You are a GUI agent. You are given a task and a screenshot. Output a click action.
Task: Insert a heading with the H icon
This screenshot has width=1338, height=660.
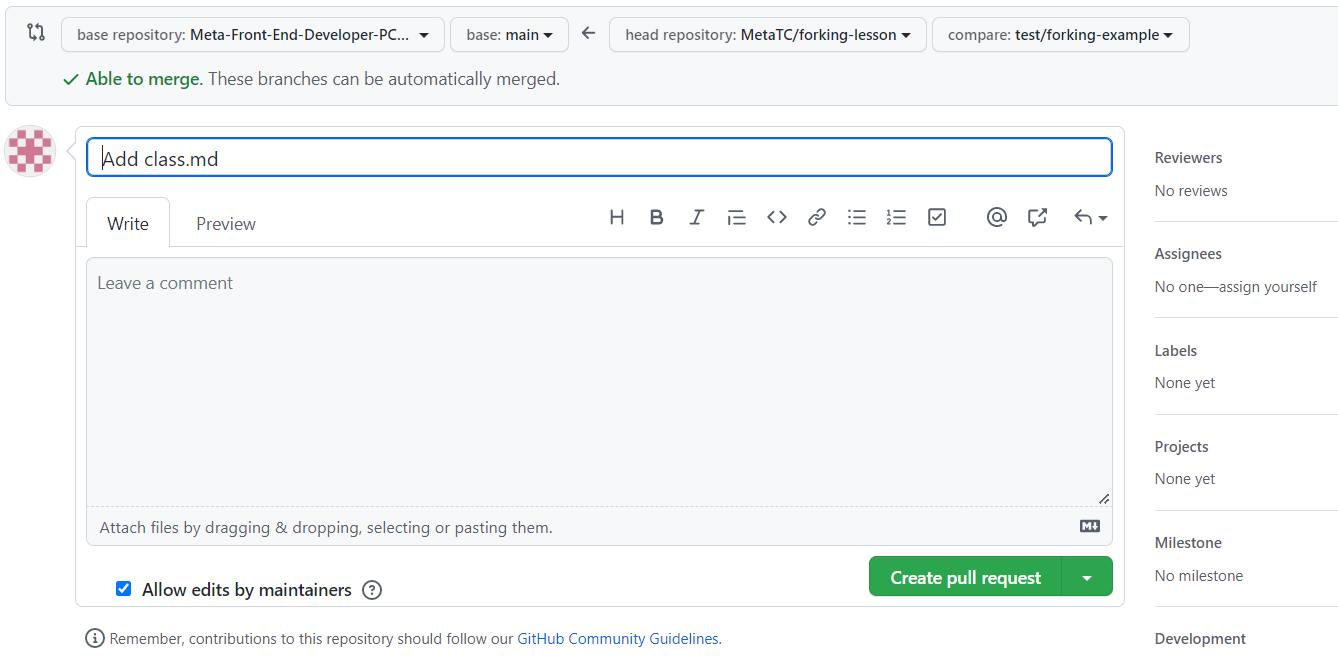pos(617,217)
